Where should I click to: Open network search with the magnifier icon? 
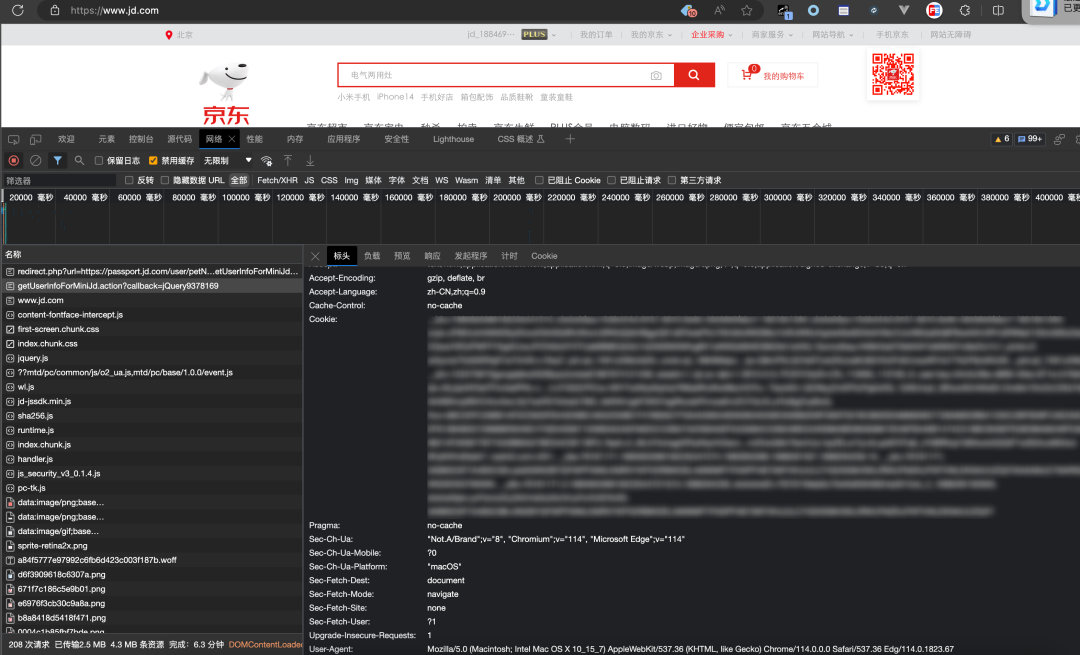tap(79, 160)
